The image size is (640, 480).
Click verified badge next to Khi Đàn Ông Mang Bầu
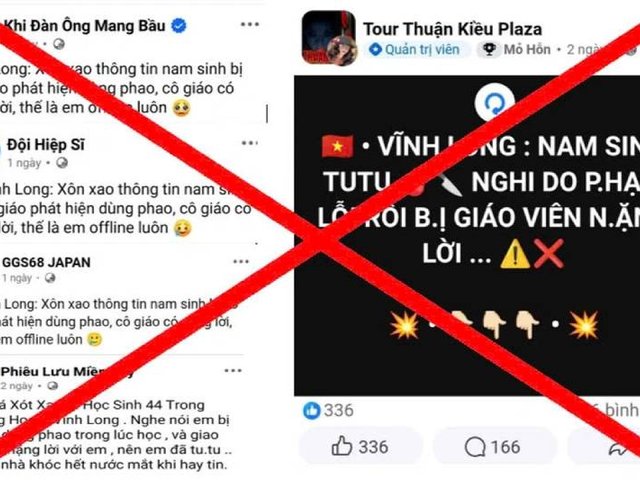(179, 25)
